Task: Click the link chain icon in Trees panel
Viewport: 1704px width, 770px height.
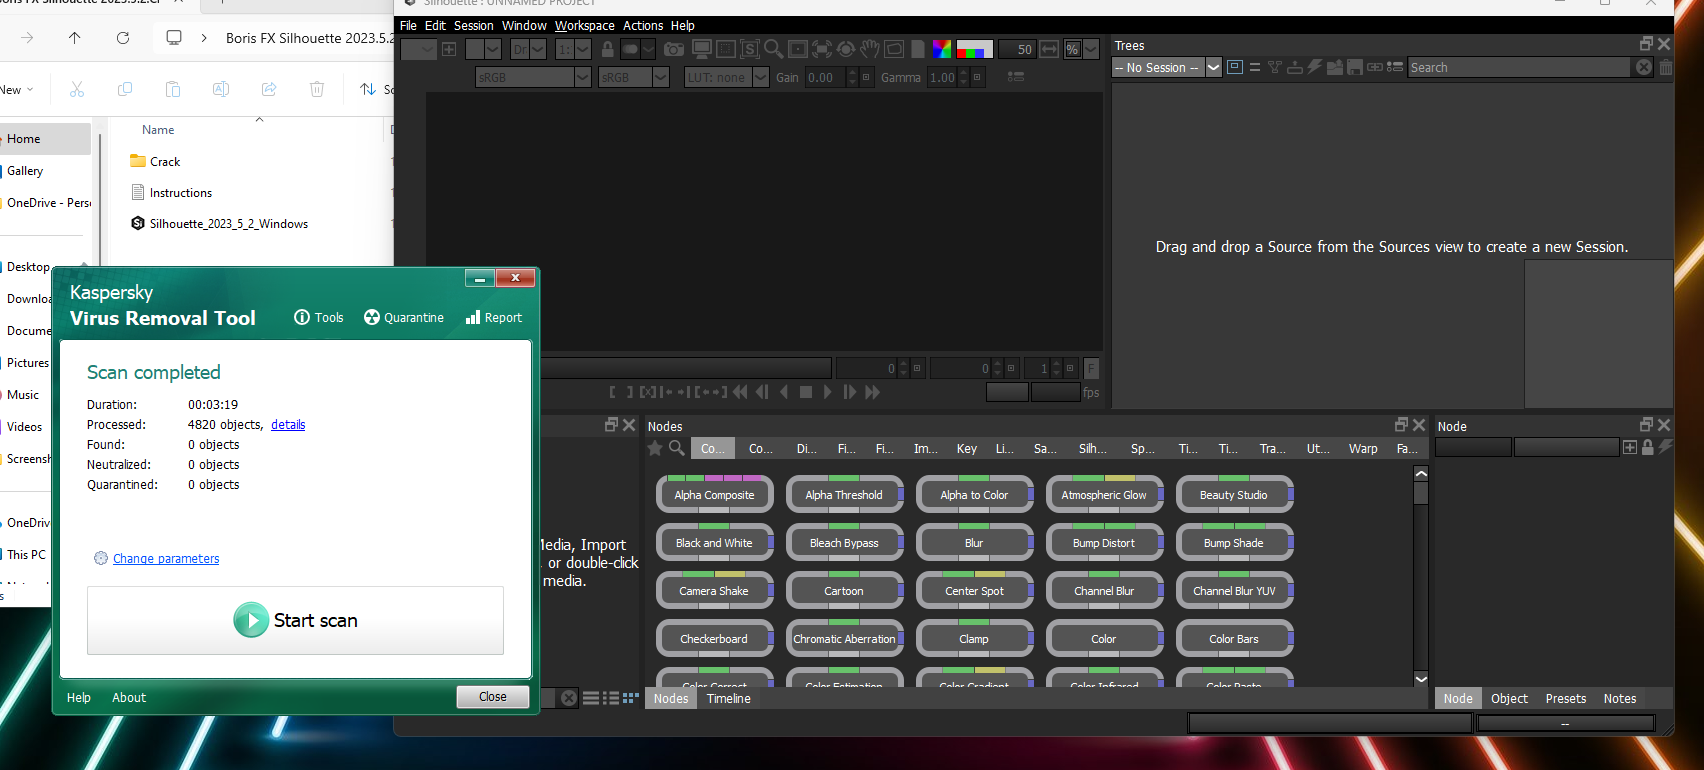Action: (1375, 67)
